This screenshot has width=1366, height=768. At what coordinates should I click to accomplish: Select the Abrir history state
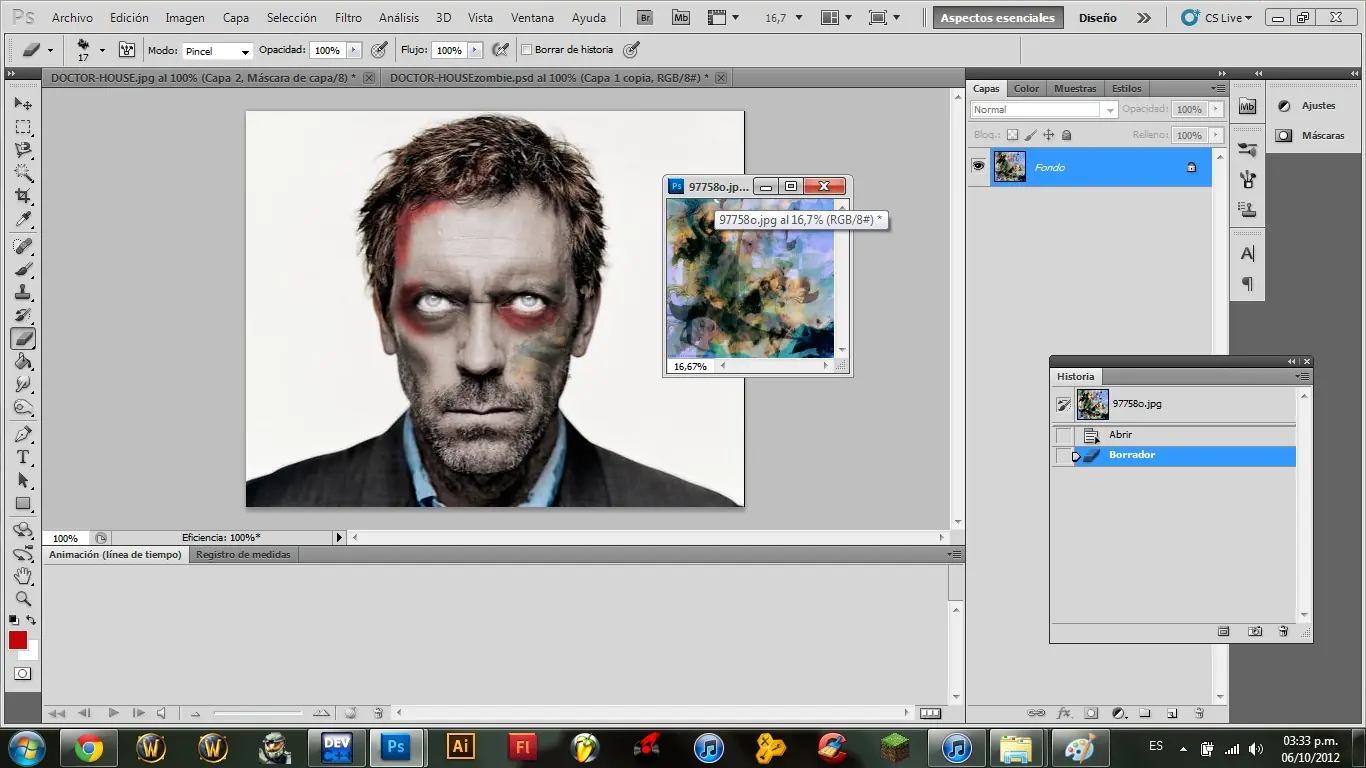pyautogui.click(x=1174, y=435)
